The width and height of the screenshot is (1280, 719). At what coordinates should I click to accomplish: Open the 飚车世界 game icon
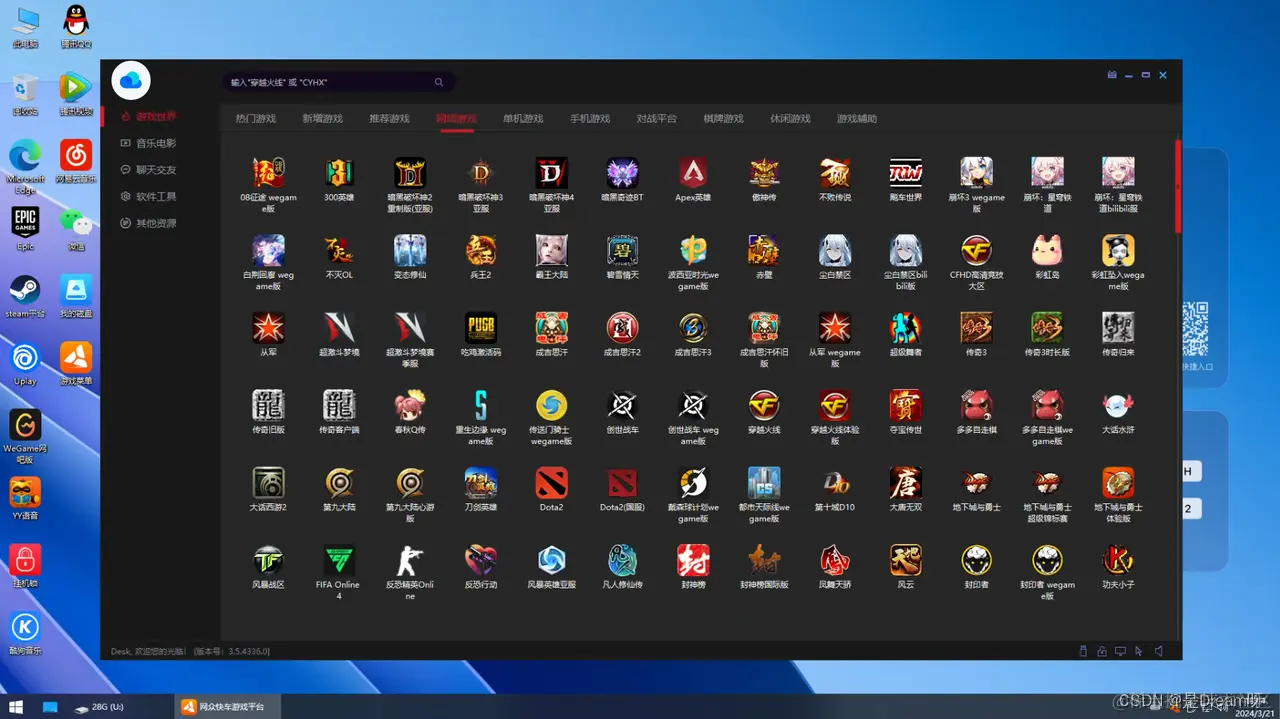906,173
